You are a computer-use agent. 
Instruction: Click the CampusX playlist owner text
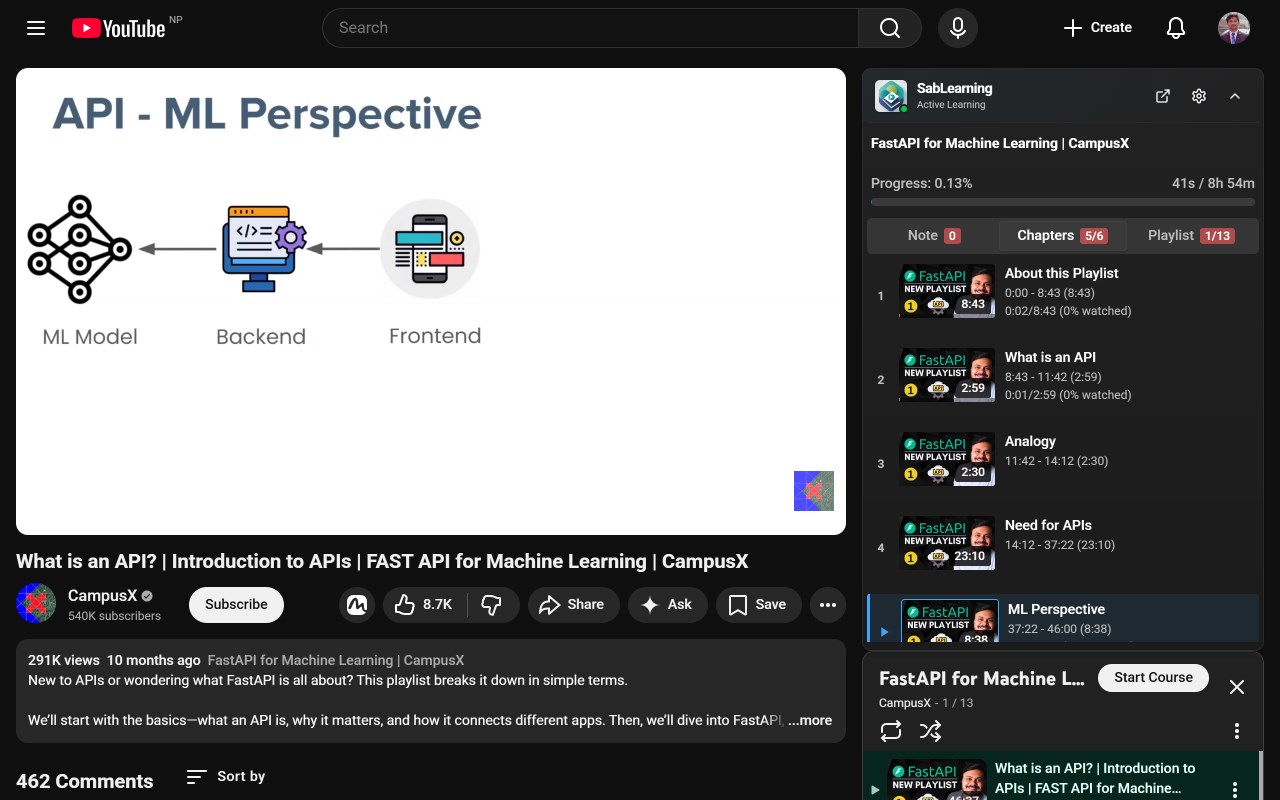click(905, 703)
